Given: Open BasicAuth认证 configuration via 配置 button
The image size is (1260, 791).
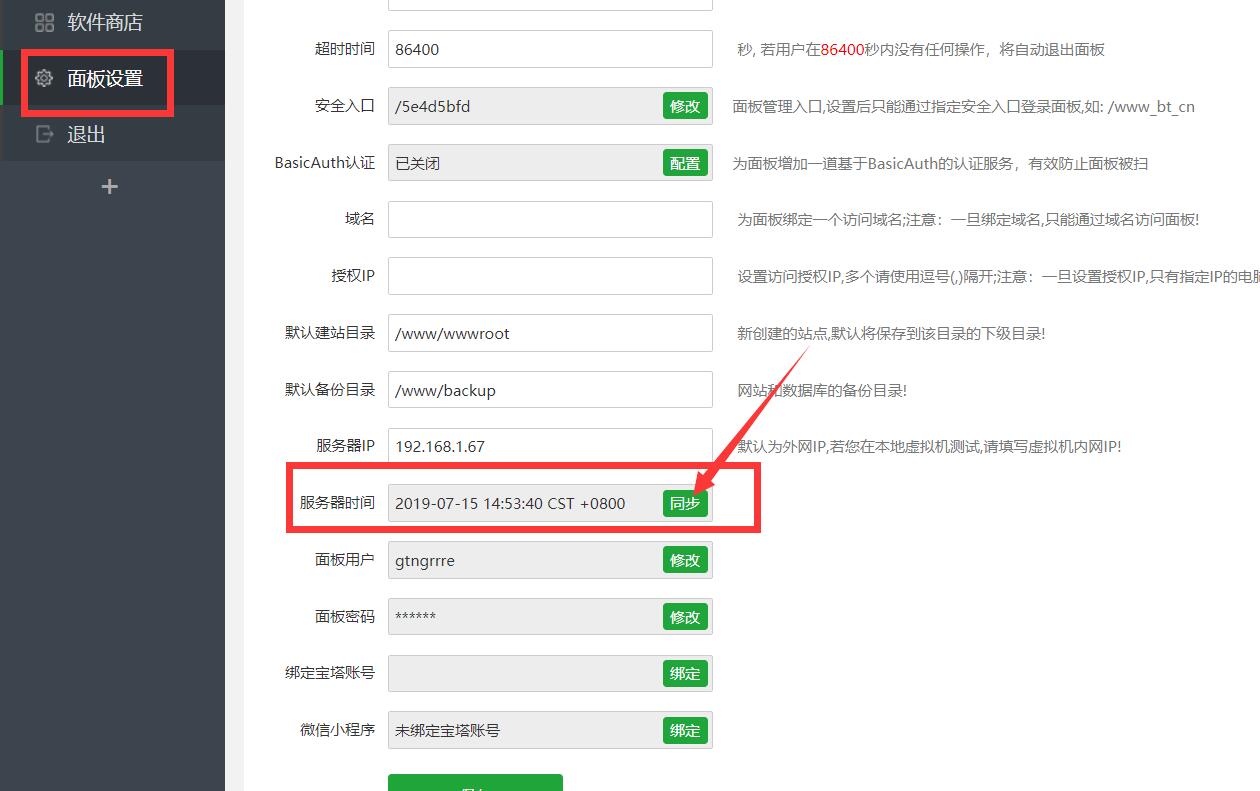Looking at the screenshot, I should tap(685, 162).
